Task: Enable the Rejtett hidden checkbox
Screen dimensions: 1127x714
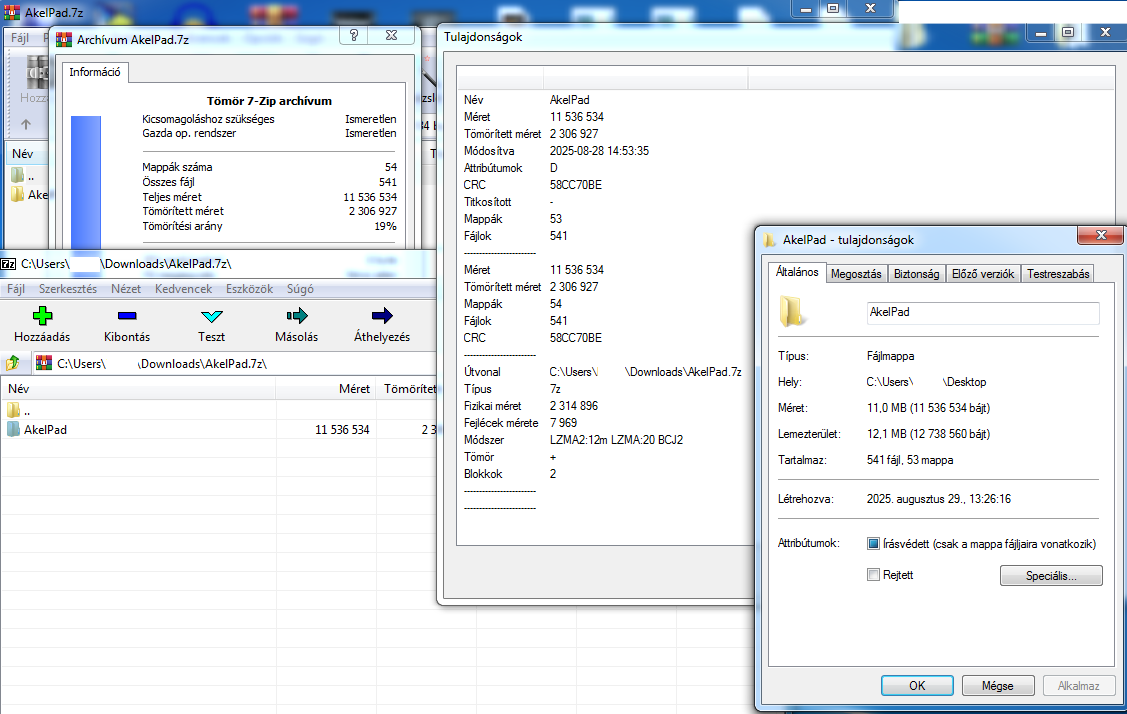Action: (x=873, y=575)
